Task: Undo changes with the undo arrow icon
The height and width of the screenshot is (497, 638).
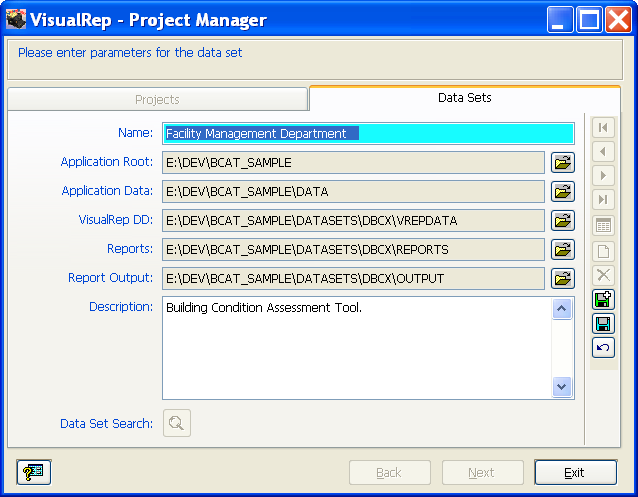Action: coord(603,347)
